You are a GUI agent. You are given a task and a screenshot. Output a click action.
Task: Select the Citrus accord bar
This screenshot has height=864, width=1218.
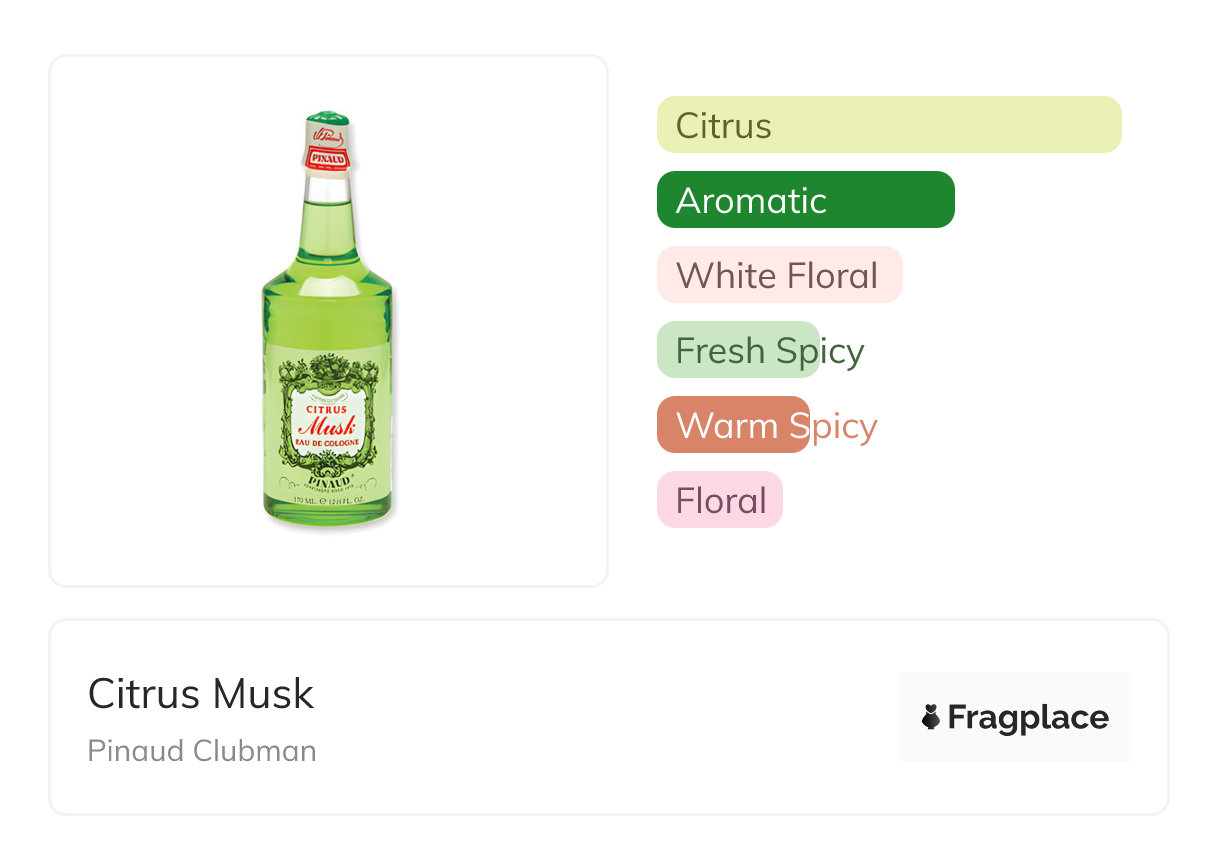point(888,125)
